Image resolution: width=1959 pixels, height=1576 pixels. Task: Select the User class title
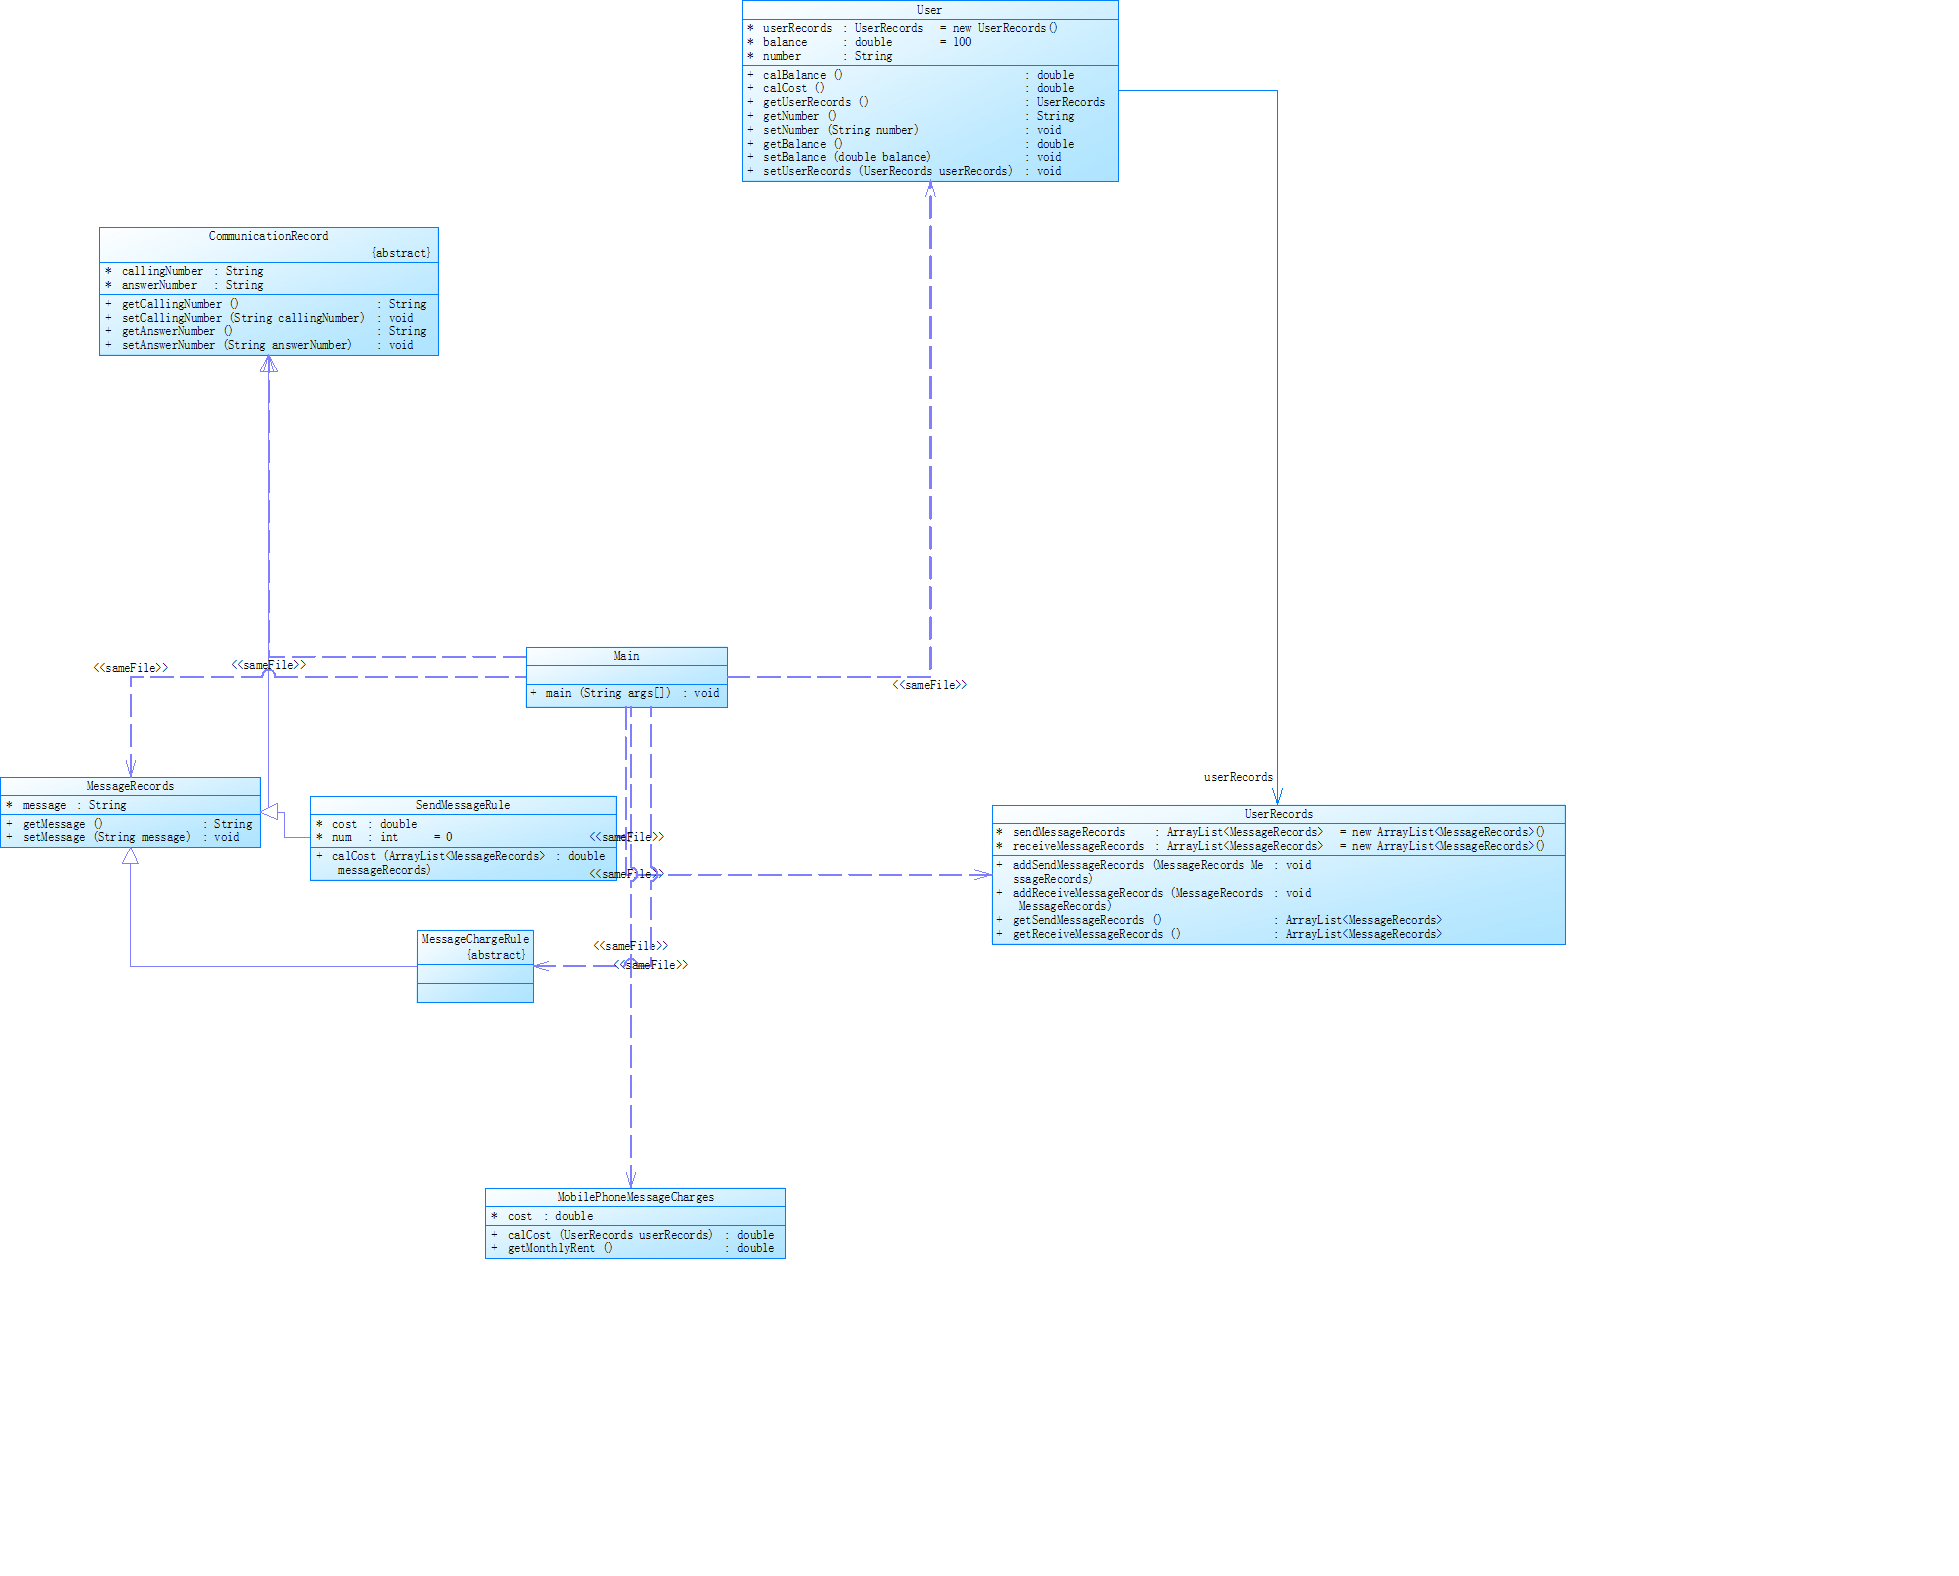pyautogui.click(x=929, y=10)
